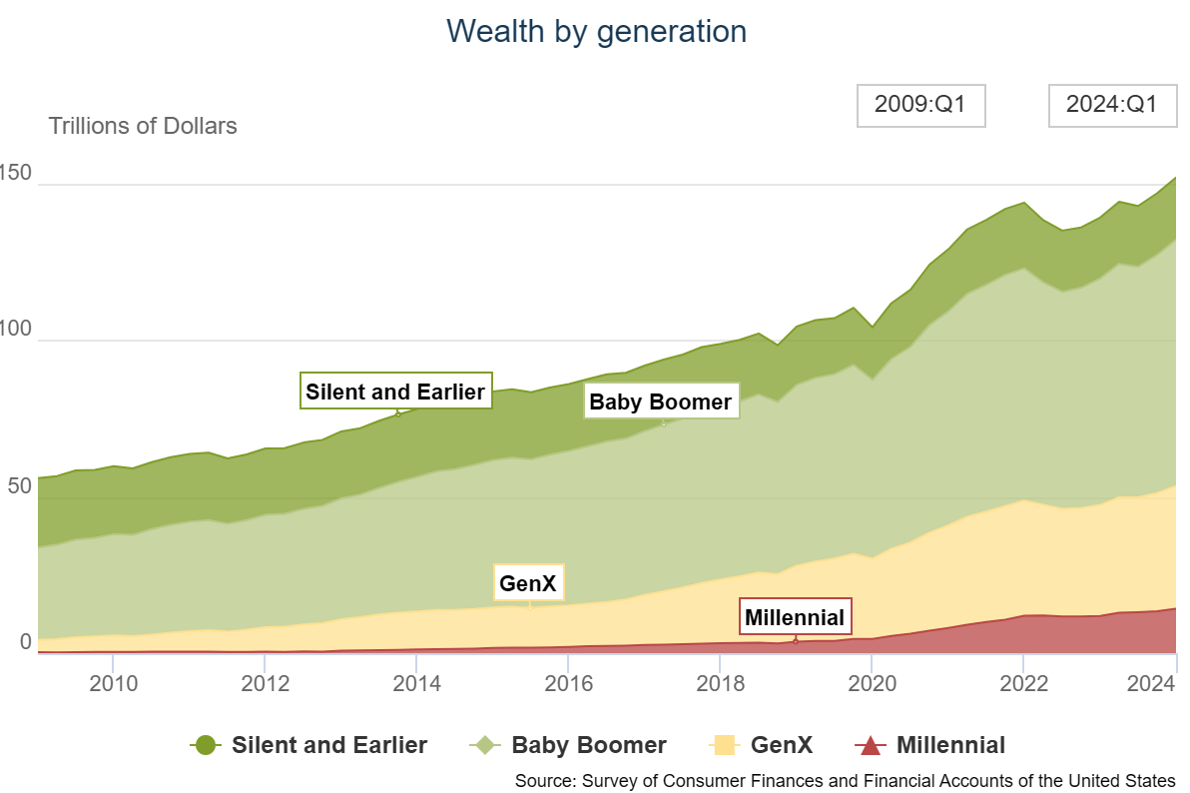Toggle Silent and Earlier series label in legend
Screen dimensions: 1190x793
coord(329,745)
